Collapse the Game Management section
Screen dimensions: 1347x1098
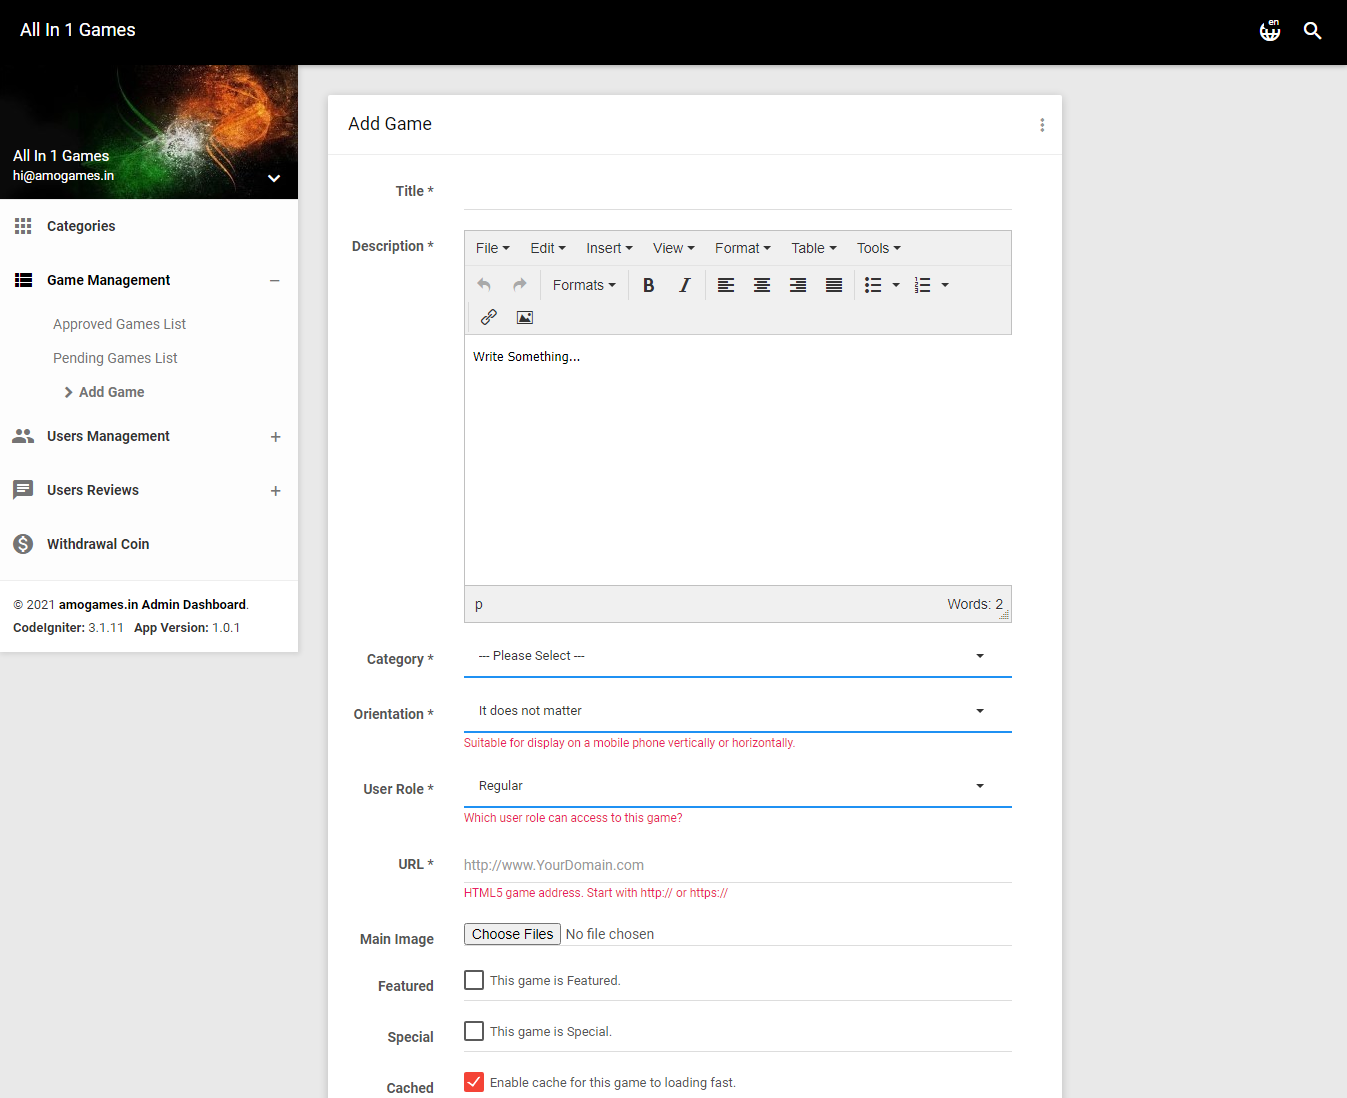(275, 281)
